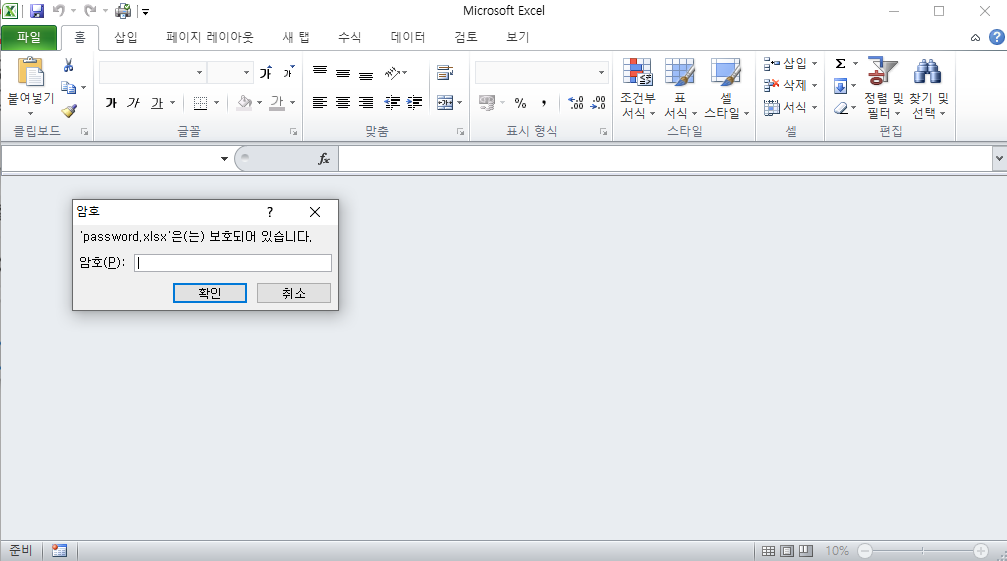Click the increase decimal icon
1007x561 pixels.
576,103
